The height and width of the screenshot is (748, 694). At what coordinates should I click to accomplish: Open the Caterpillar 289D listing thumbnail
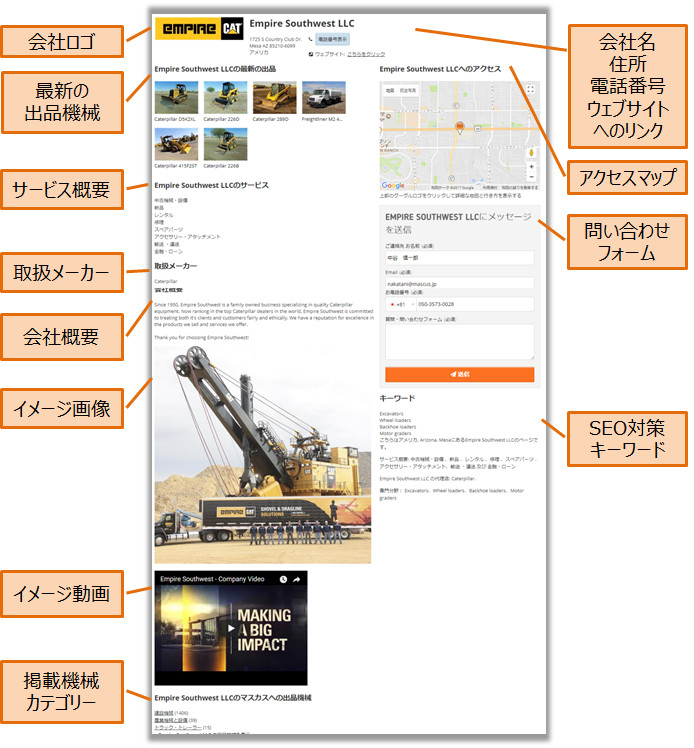(x=274, y=97)
